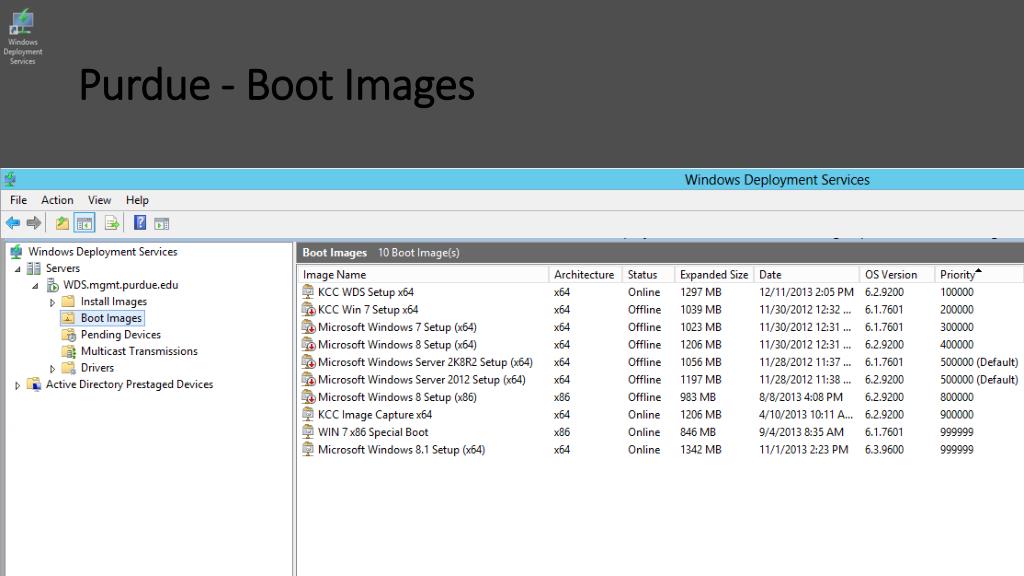Select the Boot Images tree item
Viewport: 1024px width, 576px height.
pos(111,318)
